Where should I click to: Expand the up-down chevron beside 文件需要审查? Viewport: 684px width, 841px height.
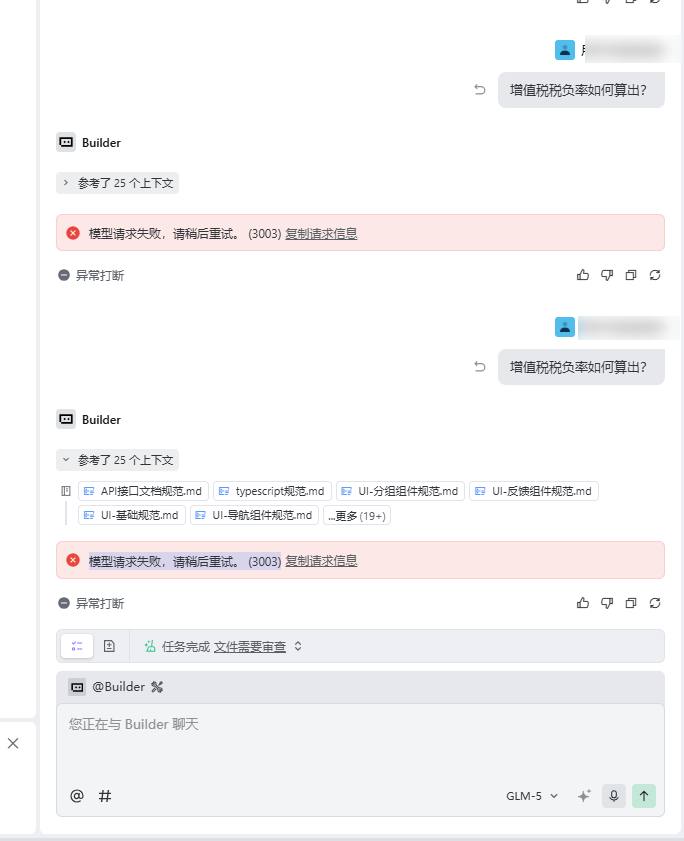pos(298,647)
